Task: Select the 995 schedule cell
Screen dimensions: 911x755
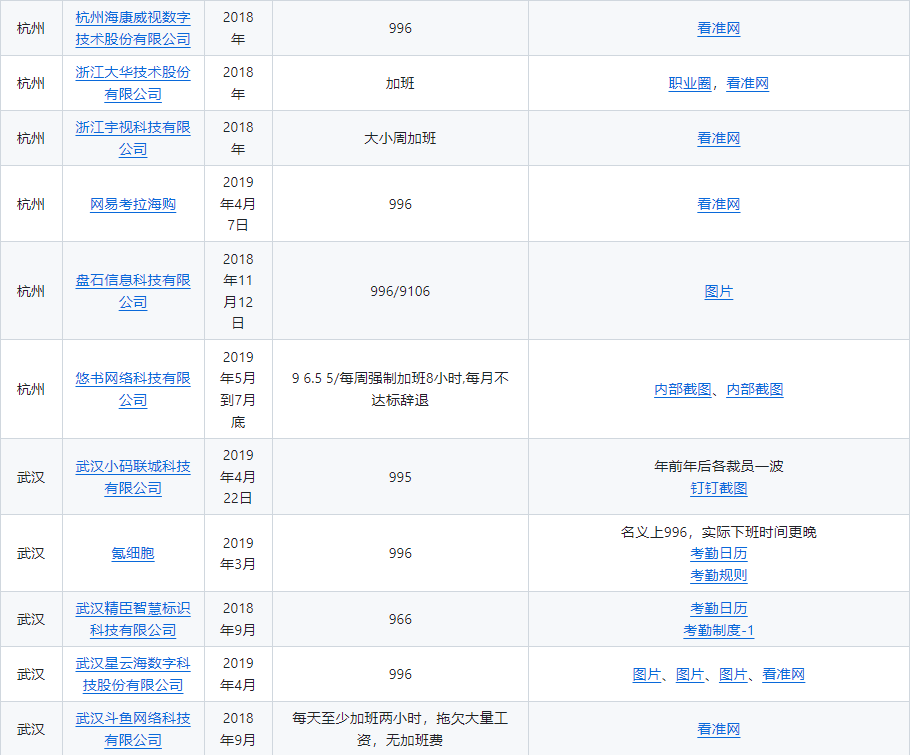Action: click(x=400, y=477)
